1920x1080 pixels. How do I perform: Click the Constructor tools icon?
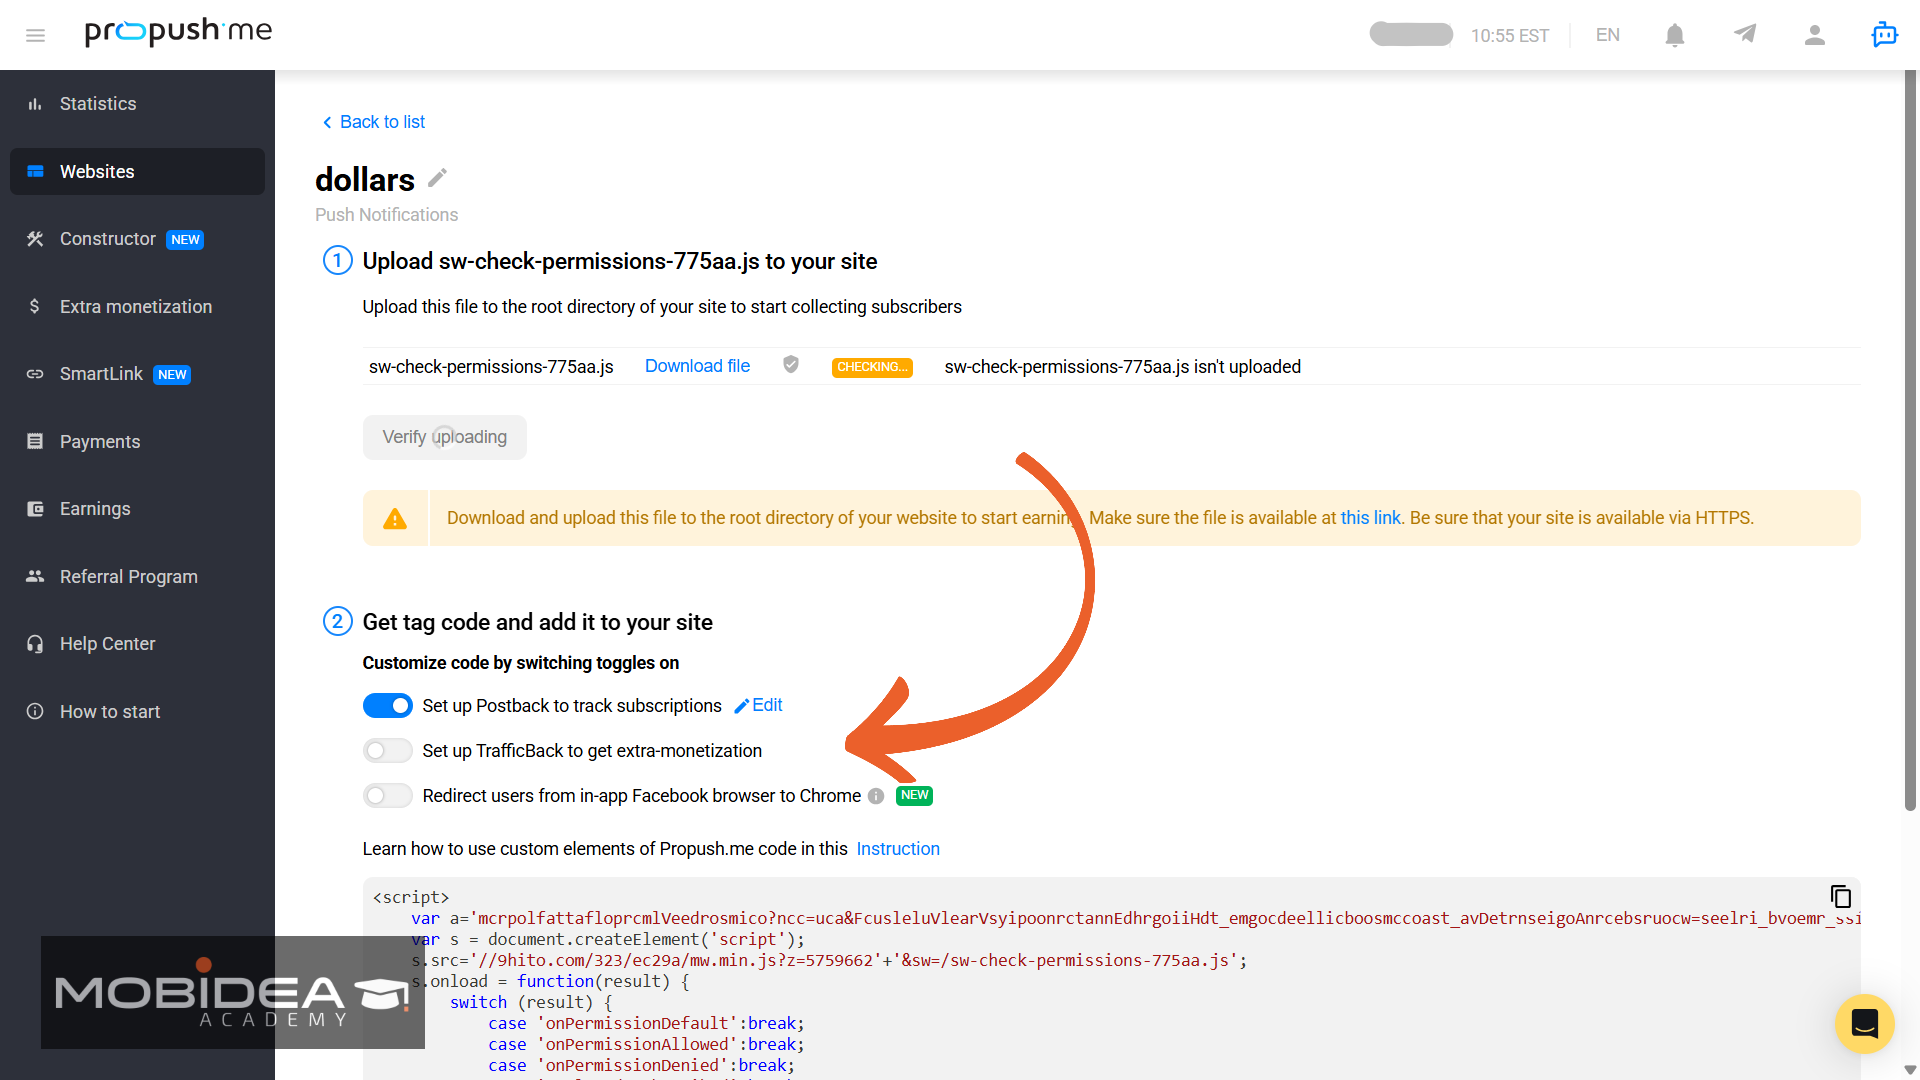pos(35,239)
